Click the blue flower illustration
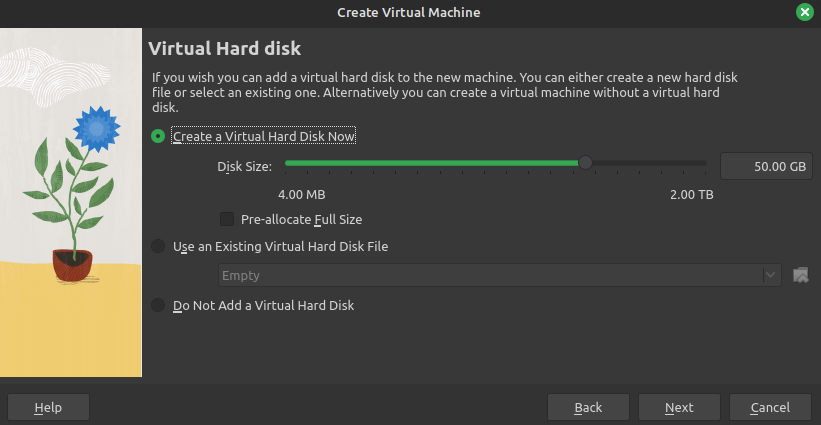The width and height of the screenshot is (821, 425). [x=97, y=128]
